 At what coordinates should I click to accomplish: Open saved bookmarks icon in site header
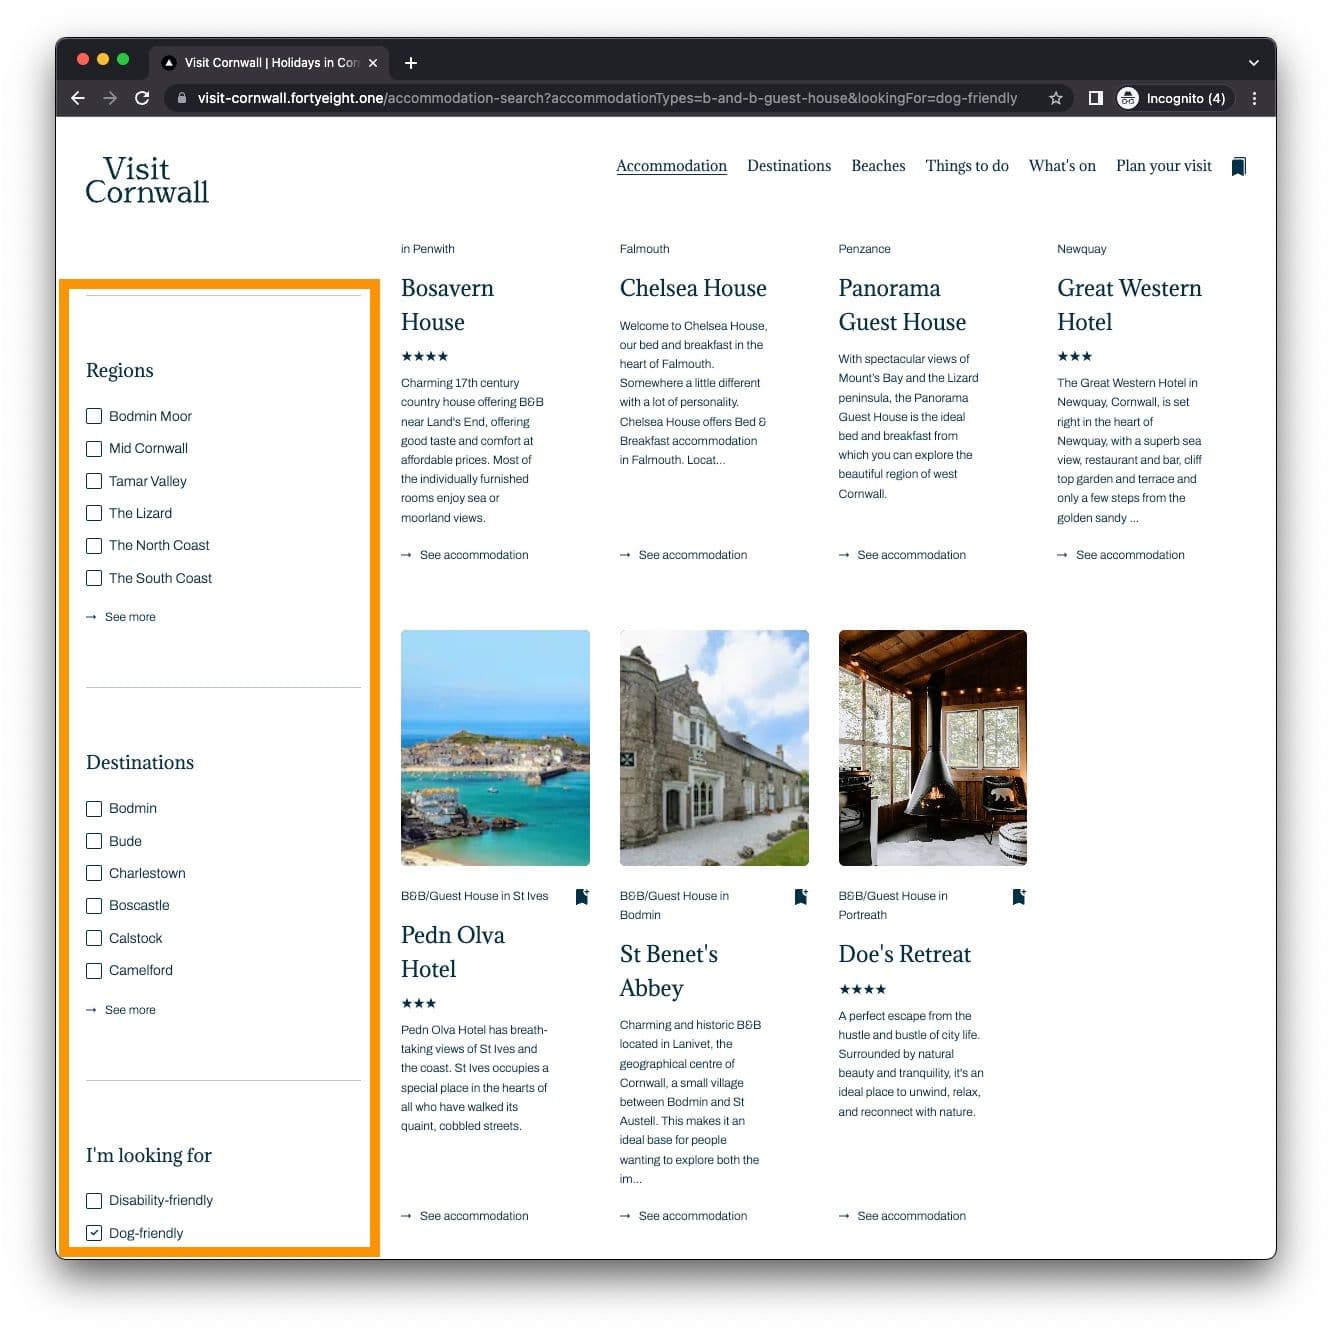[x=1238, y=166]
